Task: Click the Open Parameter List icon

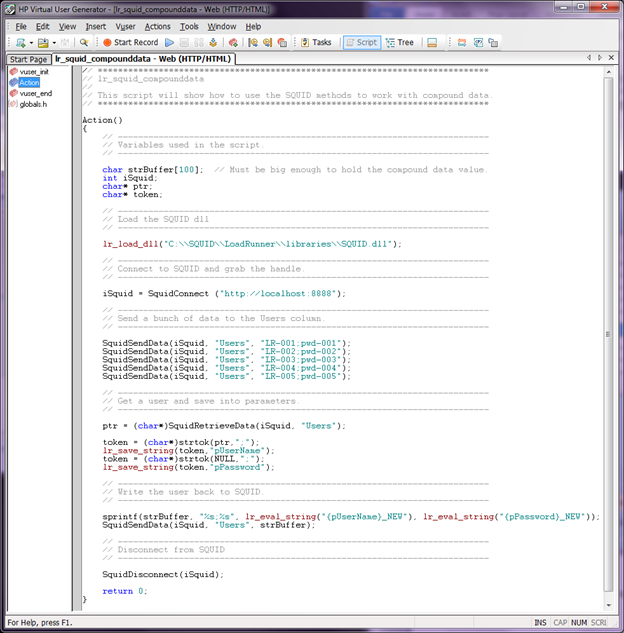Action: 253,42
